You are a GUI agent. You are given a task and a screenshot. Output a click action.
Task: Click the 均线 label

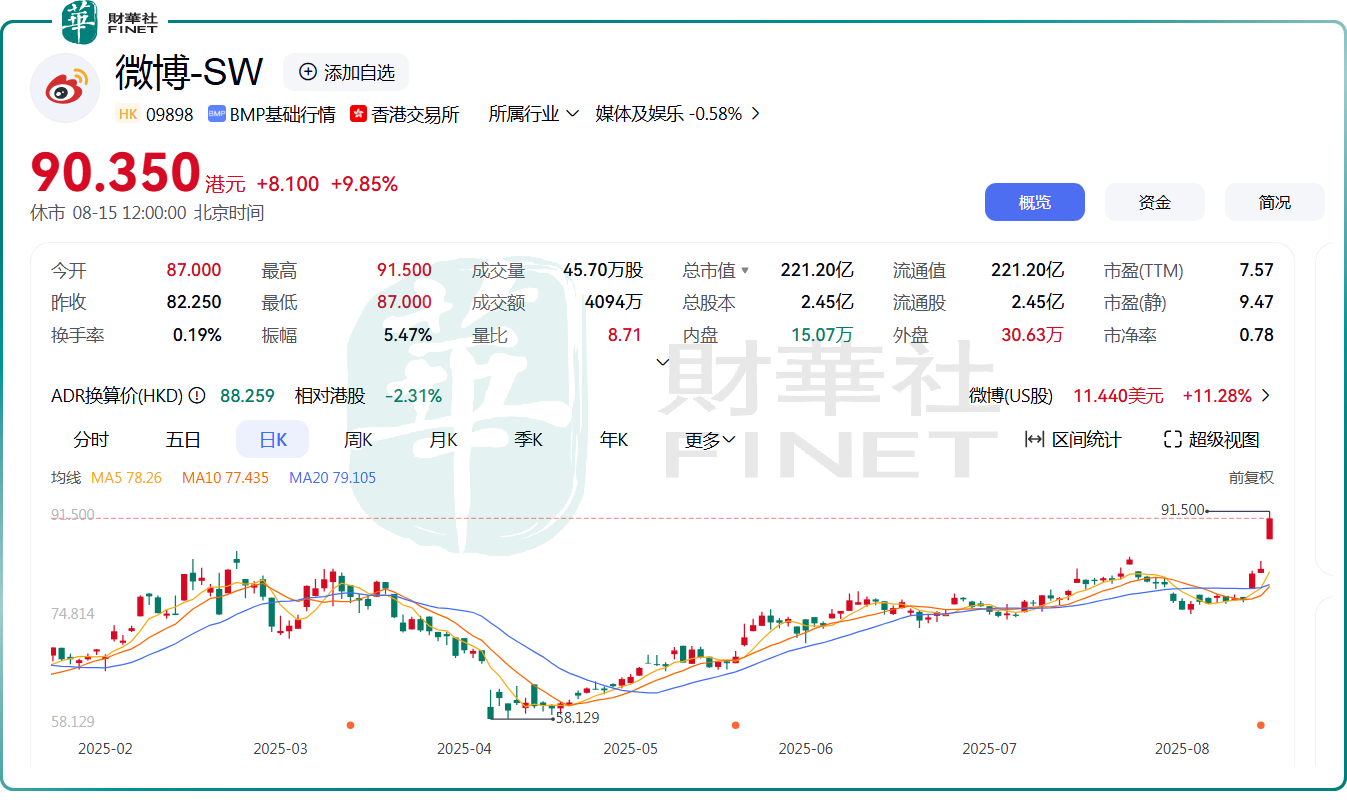tap(66, 478)
